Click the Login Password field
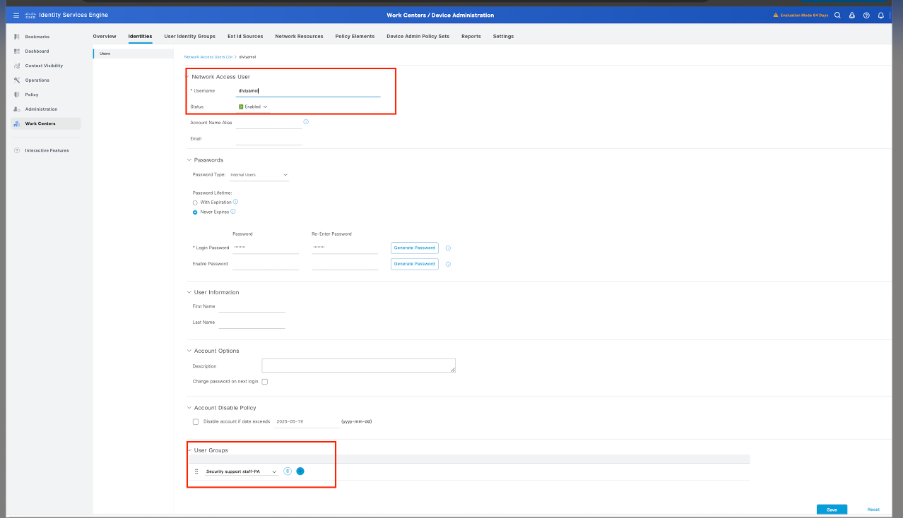 click(x=265, y=248)
